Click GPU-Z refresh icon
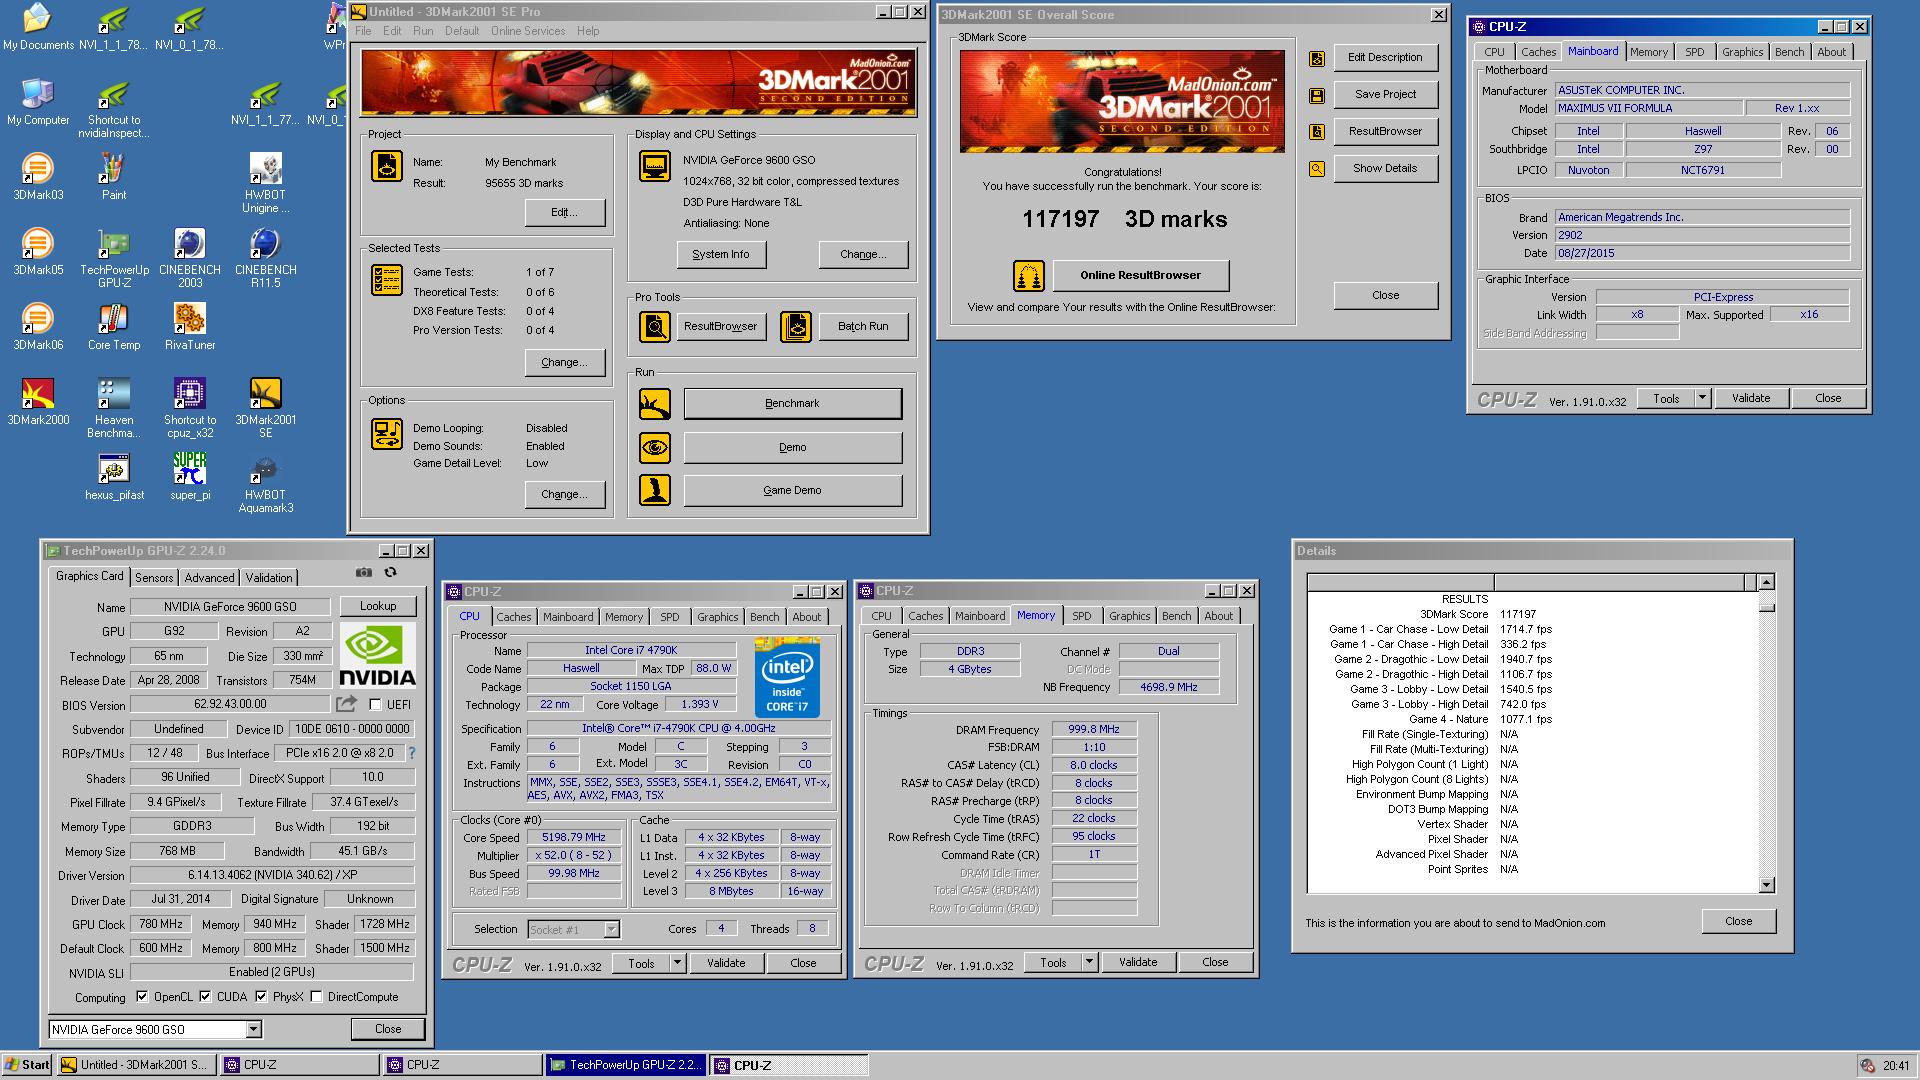The image size is (1920, 1080). [391, 573]
